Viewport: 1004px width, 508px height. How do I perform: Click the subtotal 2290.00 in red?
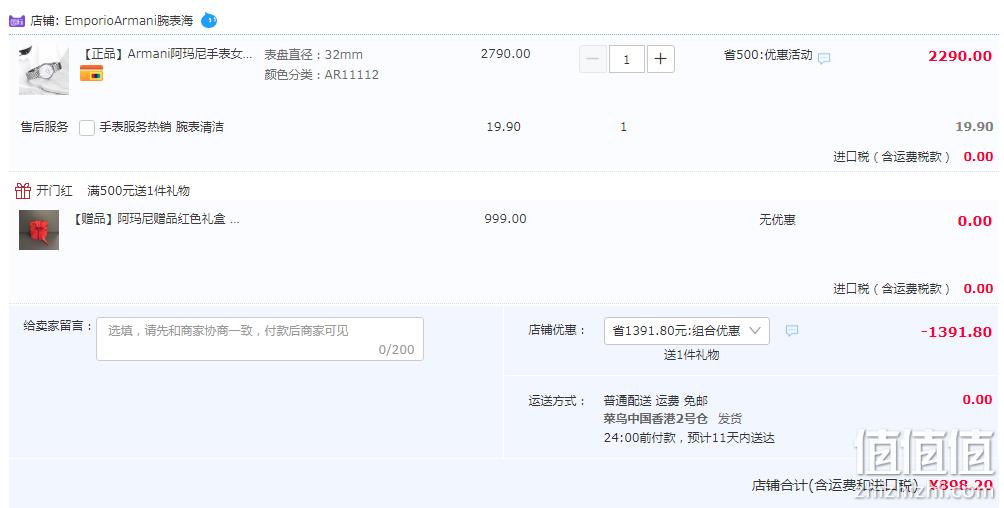pyautogui.click(x=960, y=56)
